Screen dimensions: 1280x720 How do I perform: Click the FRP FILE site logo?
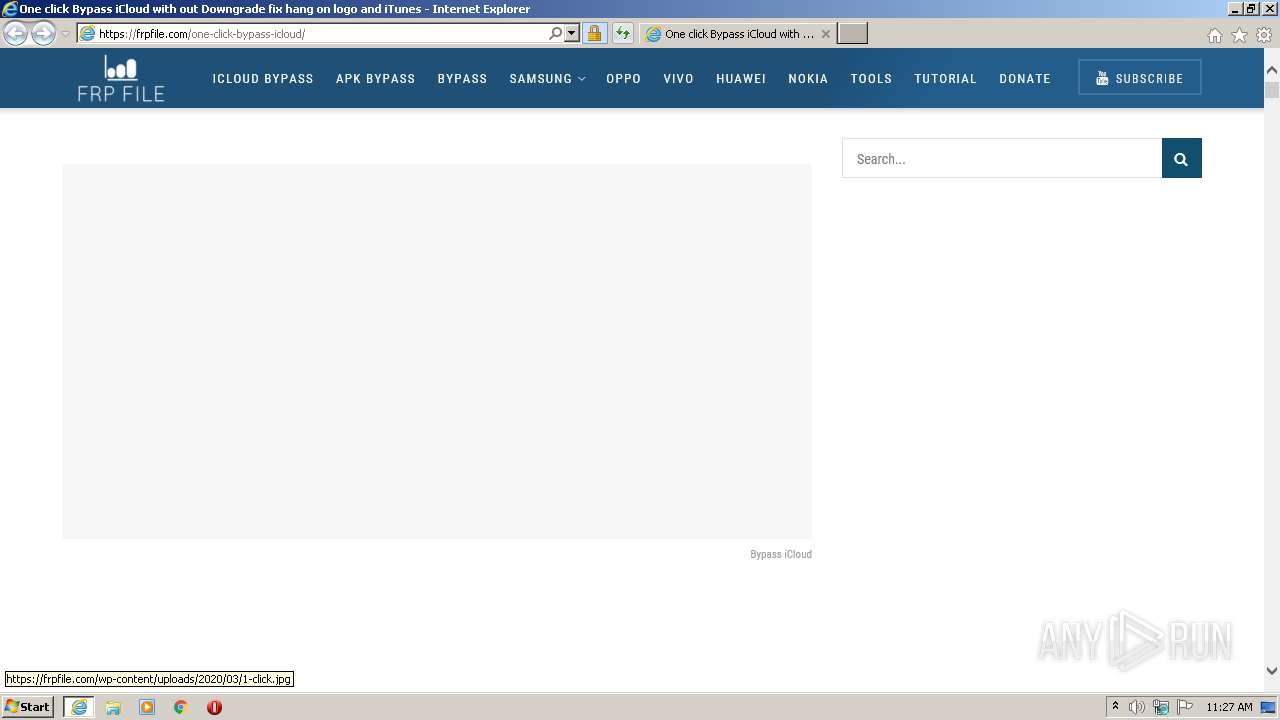point(121,78)
